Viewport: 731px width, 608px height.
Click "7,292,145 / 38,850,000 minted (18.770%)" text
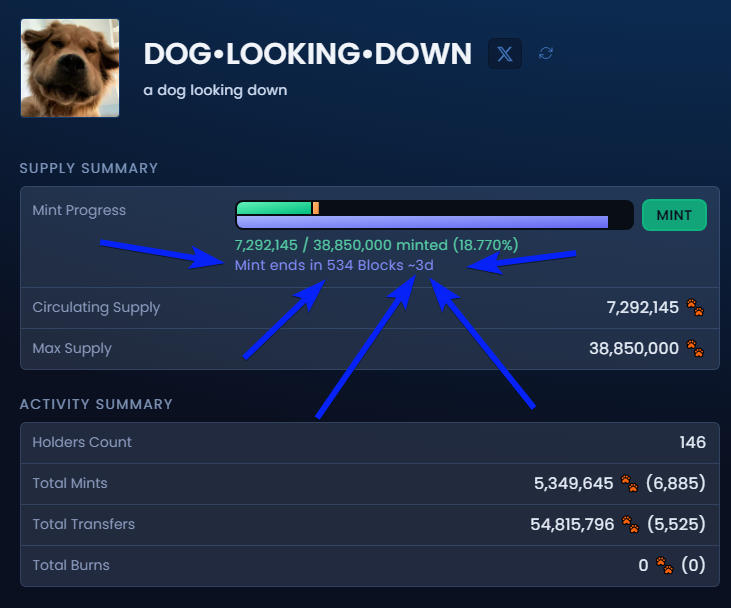coord(376,245)
